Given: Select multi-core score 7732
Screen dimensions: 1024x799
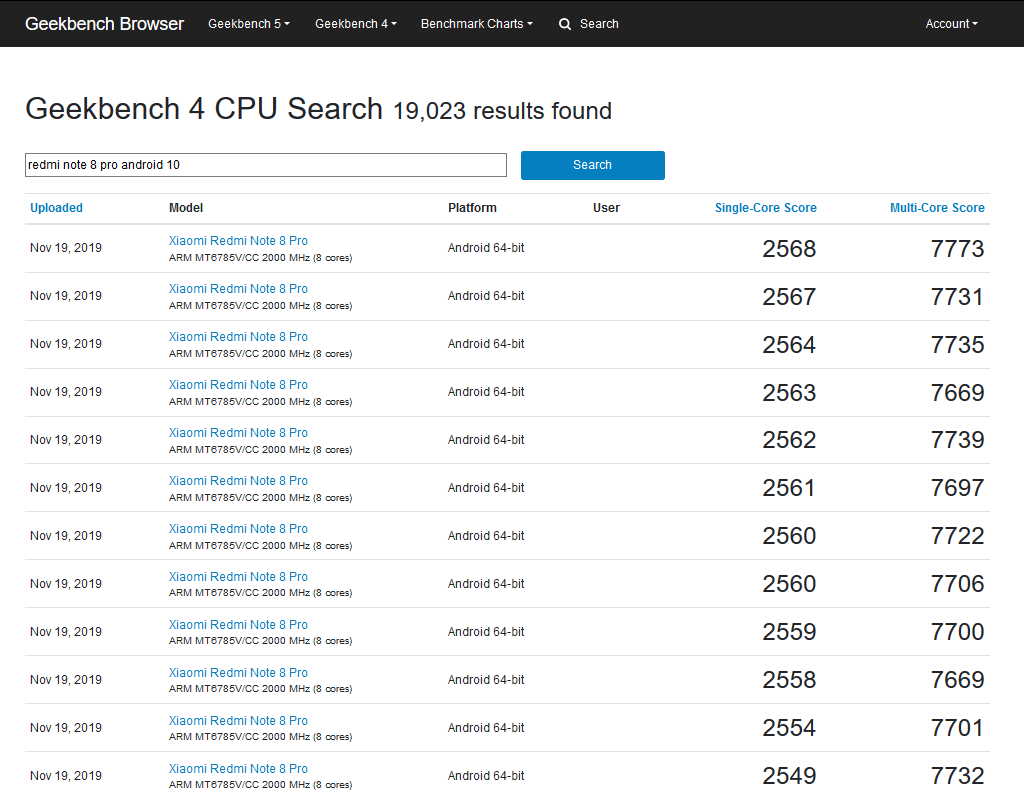Looking at the screenshot, I should pos(957,776).
